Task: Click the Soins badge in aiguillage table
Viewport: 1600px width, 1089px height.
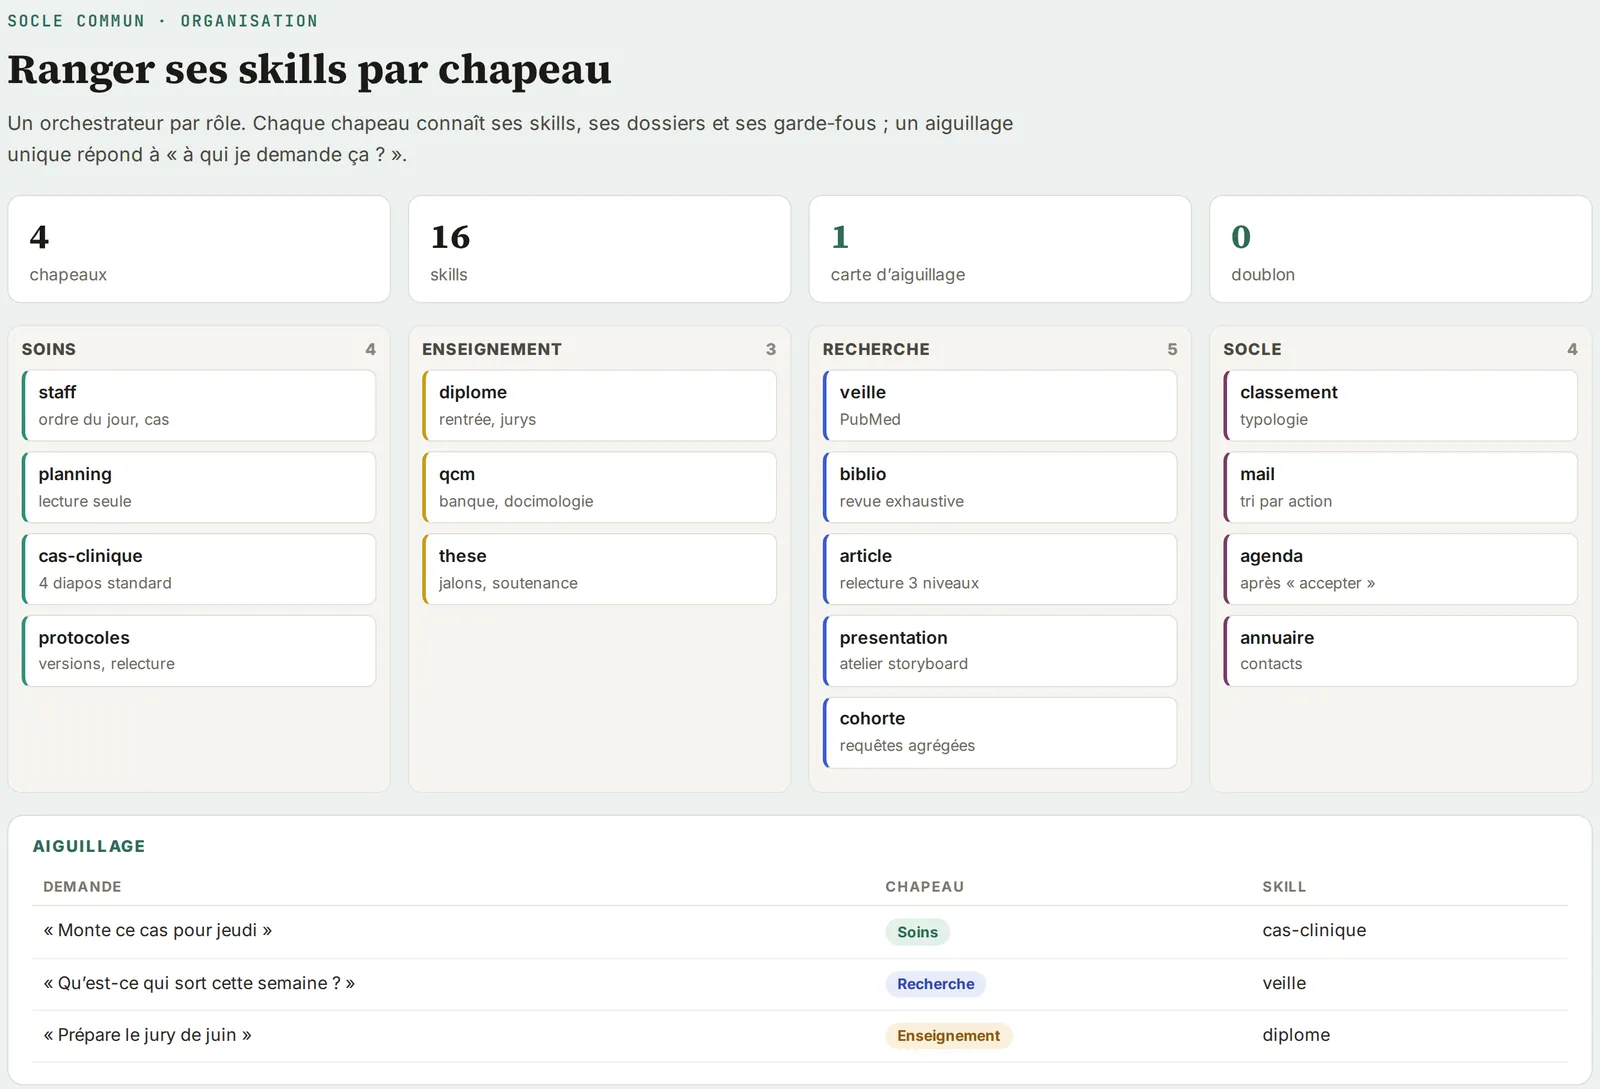Action: pos(917,932)
